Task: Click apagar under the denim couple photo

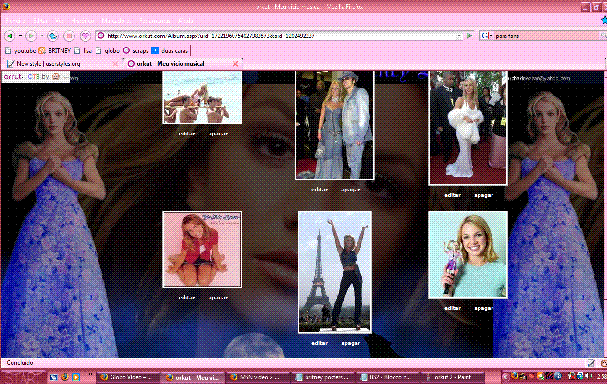Action: click(x=351, y=190)
